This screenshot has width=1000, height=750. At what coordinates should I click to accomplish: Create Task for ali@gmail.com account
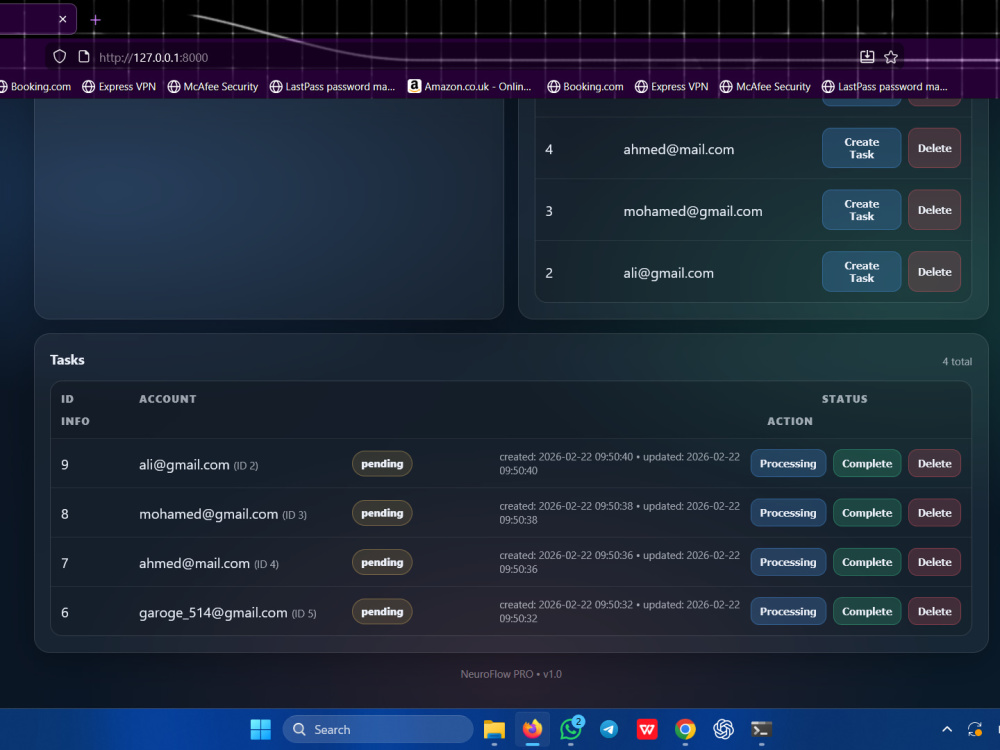coord(862,272)
